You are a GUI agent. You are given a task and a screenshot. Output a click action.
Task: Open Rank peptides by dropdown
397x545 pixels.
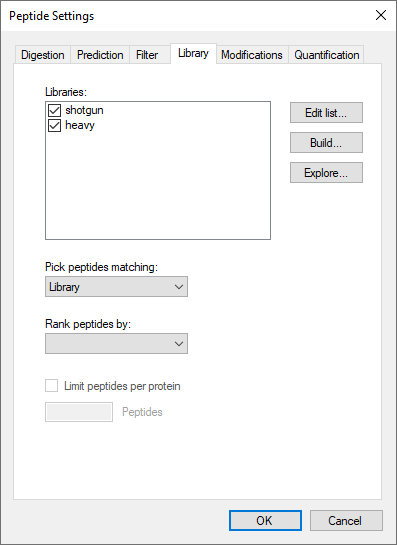[116, 344]
